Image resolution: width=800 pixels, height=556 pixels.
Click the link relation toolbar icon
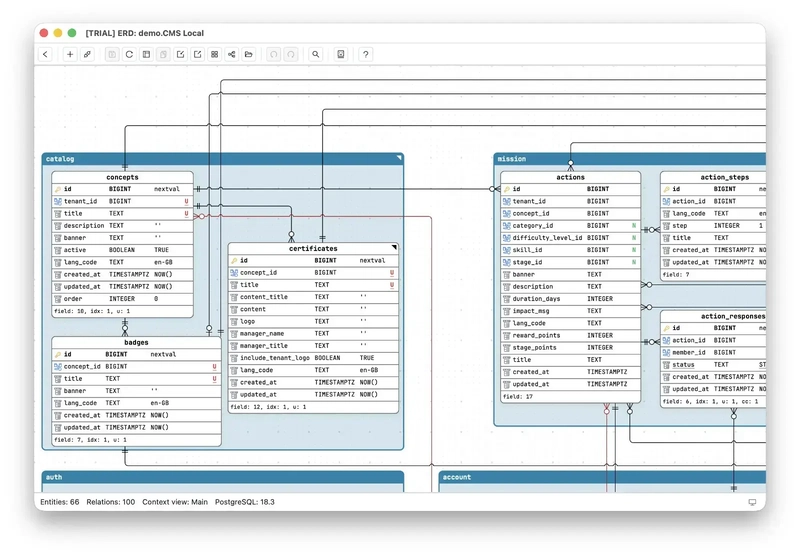pyautogui.click(x=87, y=54)
